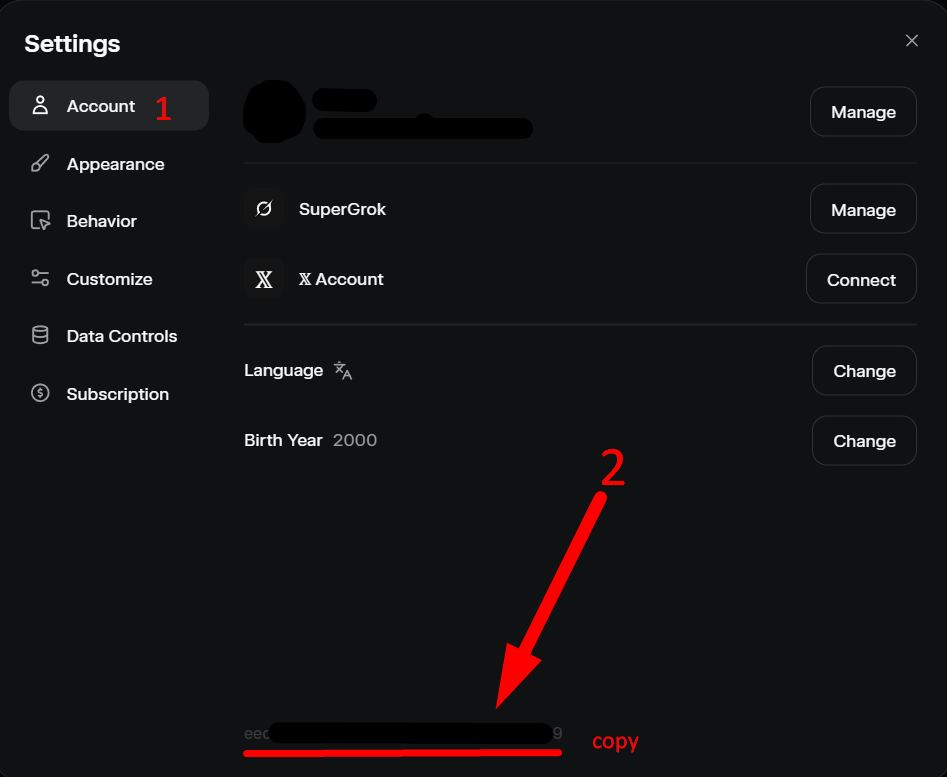947x777 pixels.
Task: Click the Customize sliders icon
Action: click(40, 278)
